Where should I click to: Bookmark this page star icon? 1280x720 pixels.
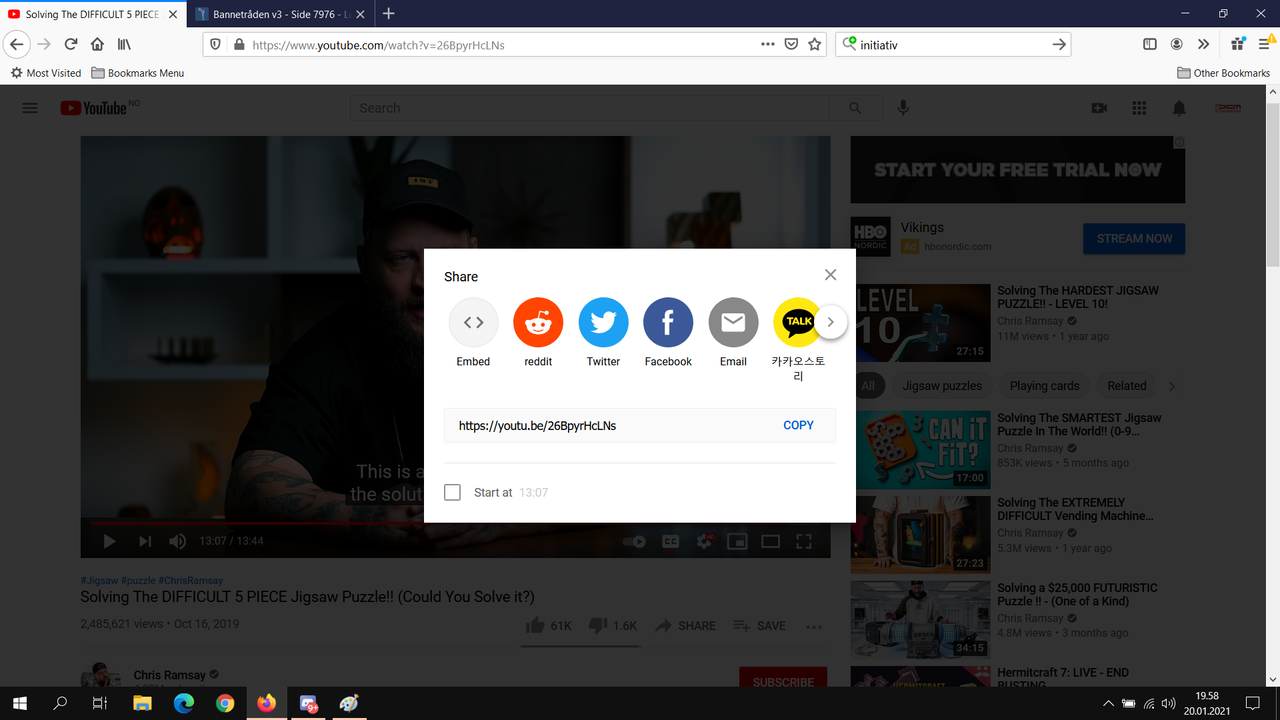click(x=815, y=44)
